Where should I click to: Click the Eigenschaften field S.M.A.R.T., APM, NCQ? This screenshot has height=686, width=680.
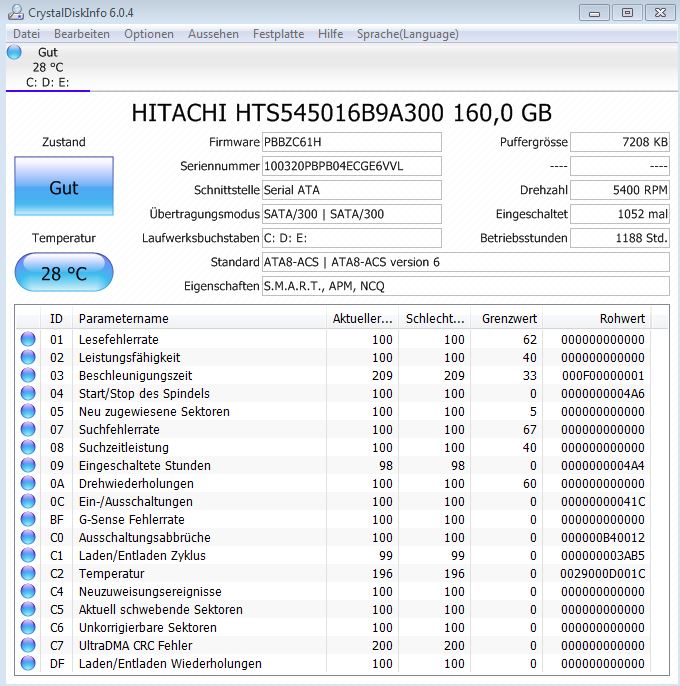coord(466,286)
